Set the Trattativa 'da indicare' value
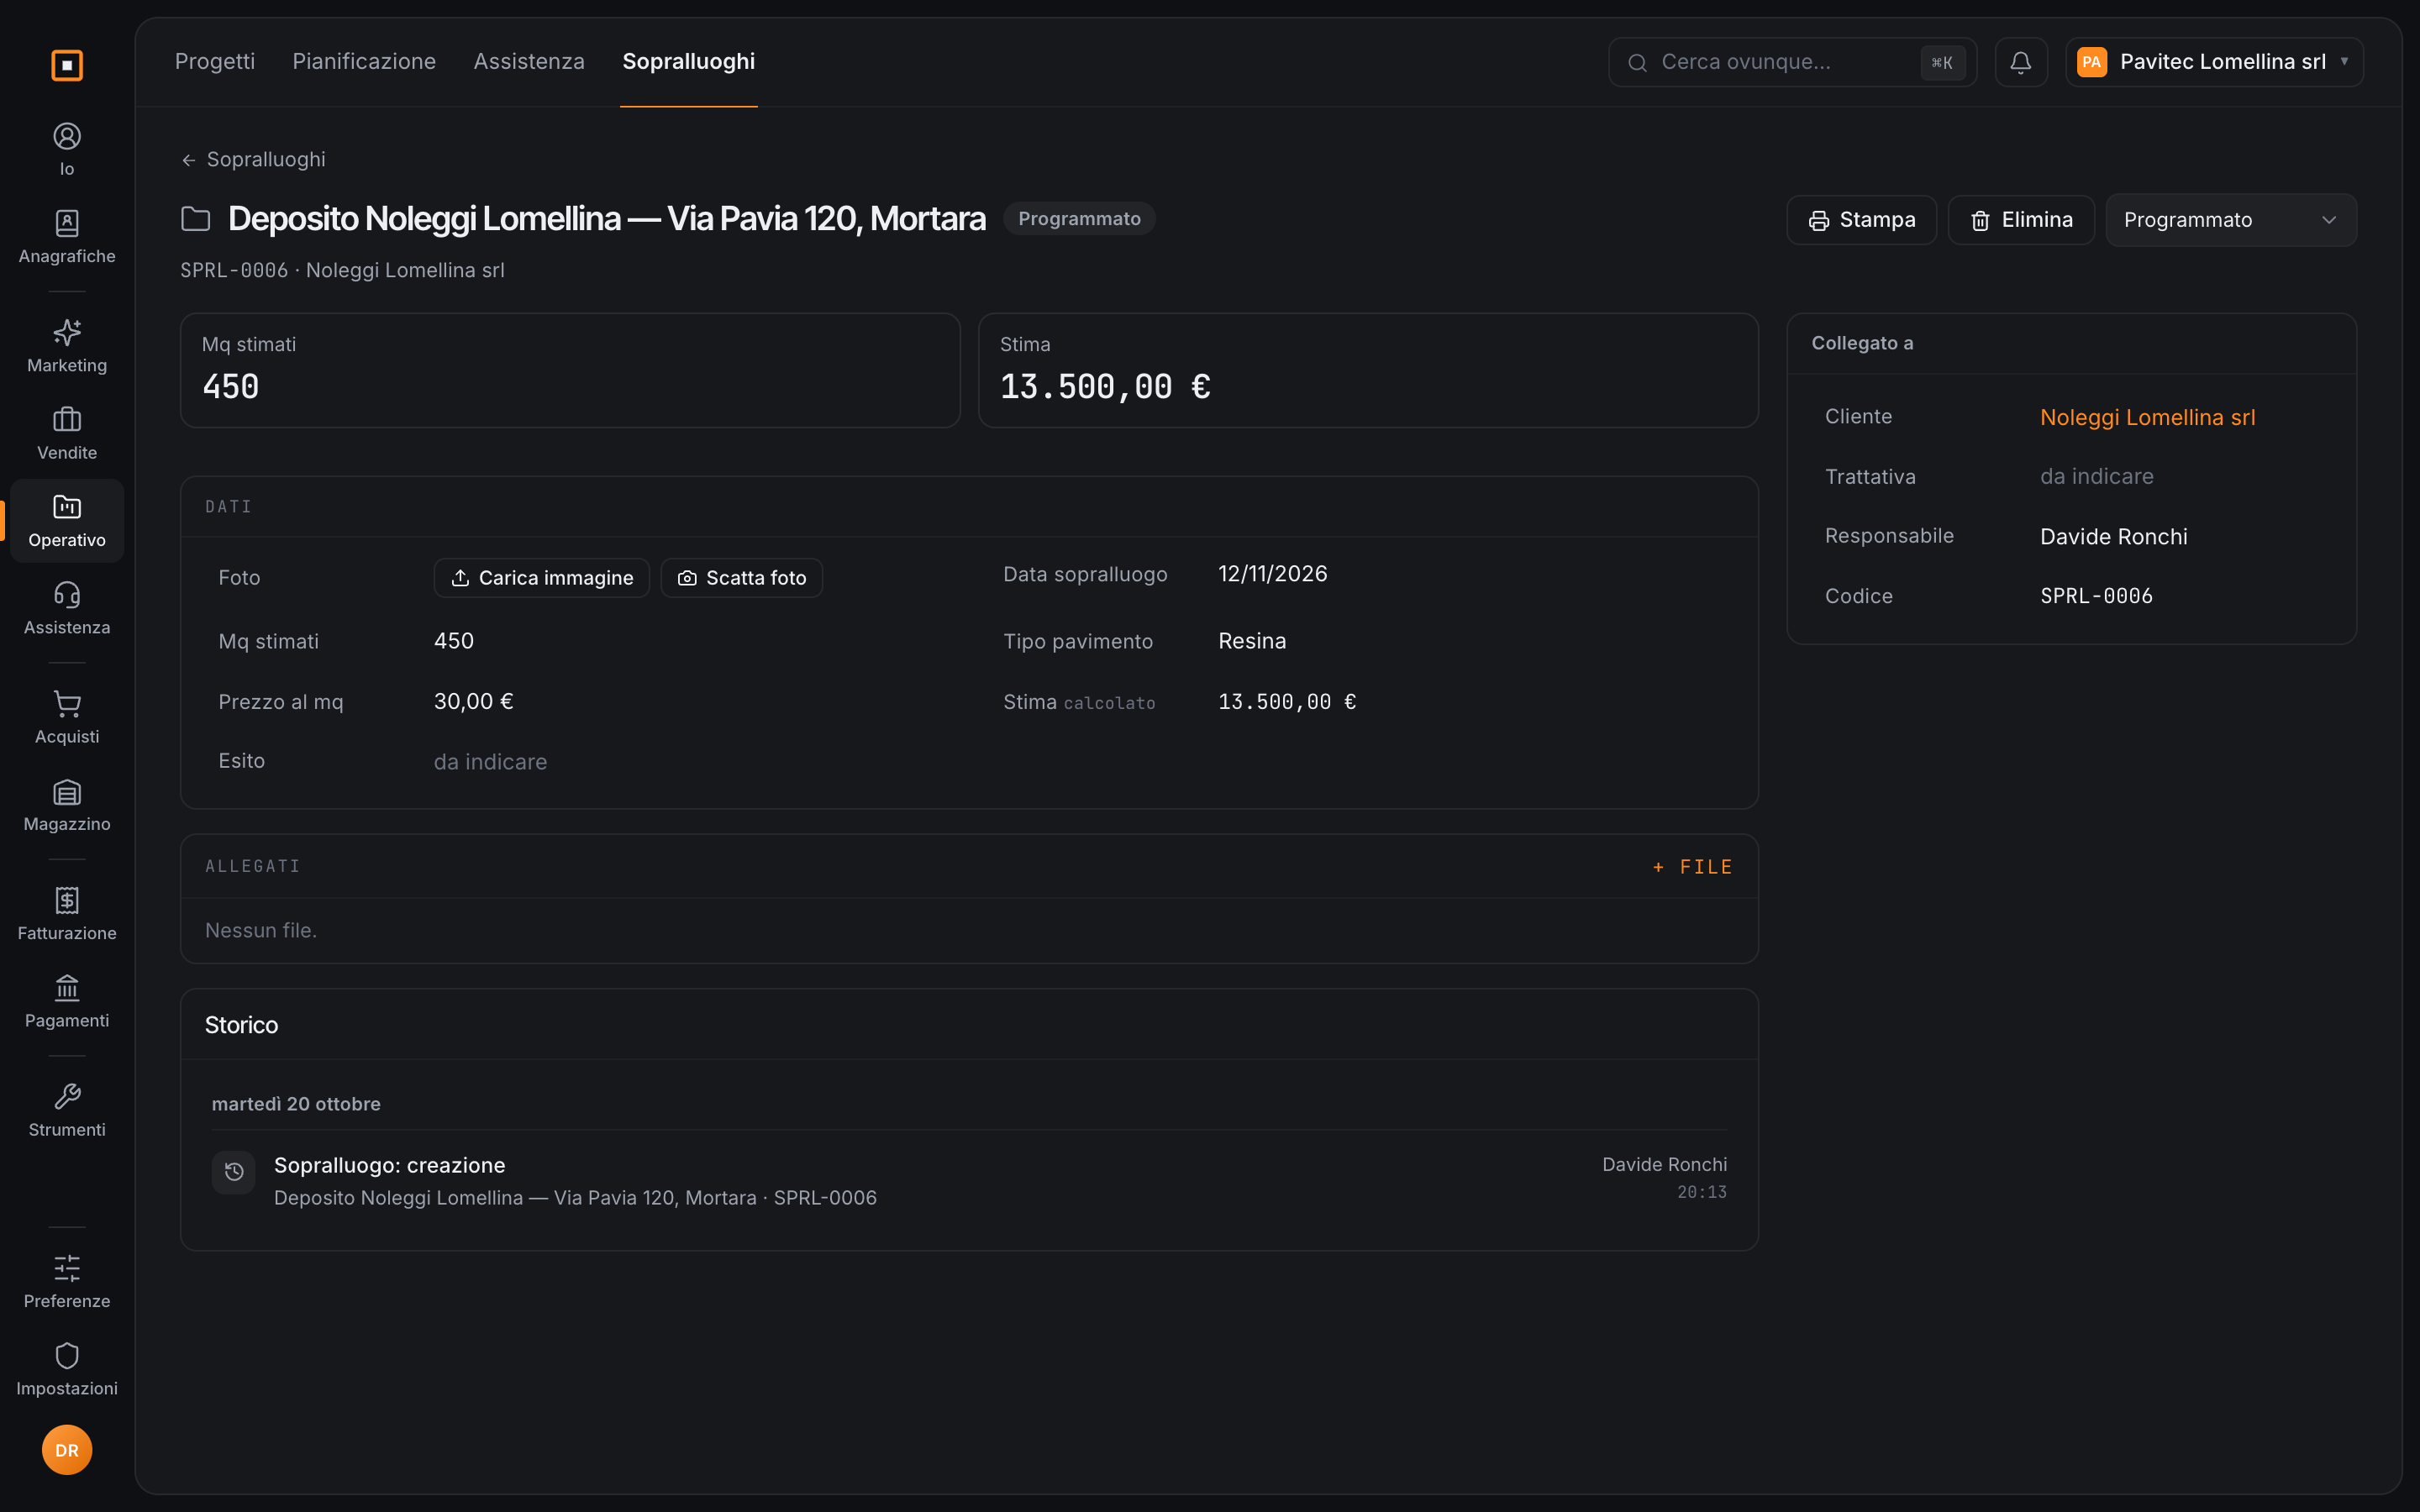The width and height of the screenshot is (2420, 1512). click(2096, 476)
